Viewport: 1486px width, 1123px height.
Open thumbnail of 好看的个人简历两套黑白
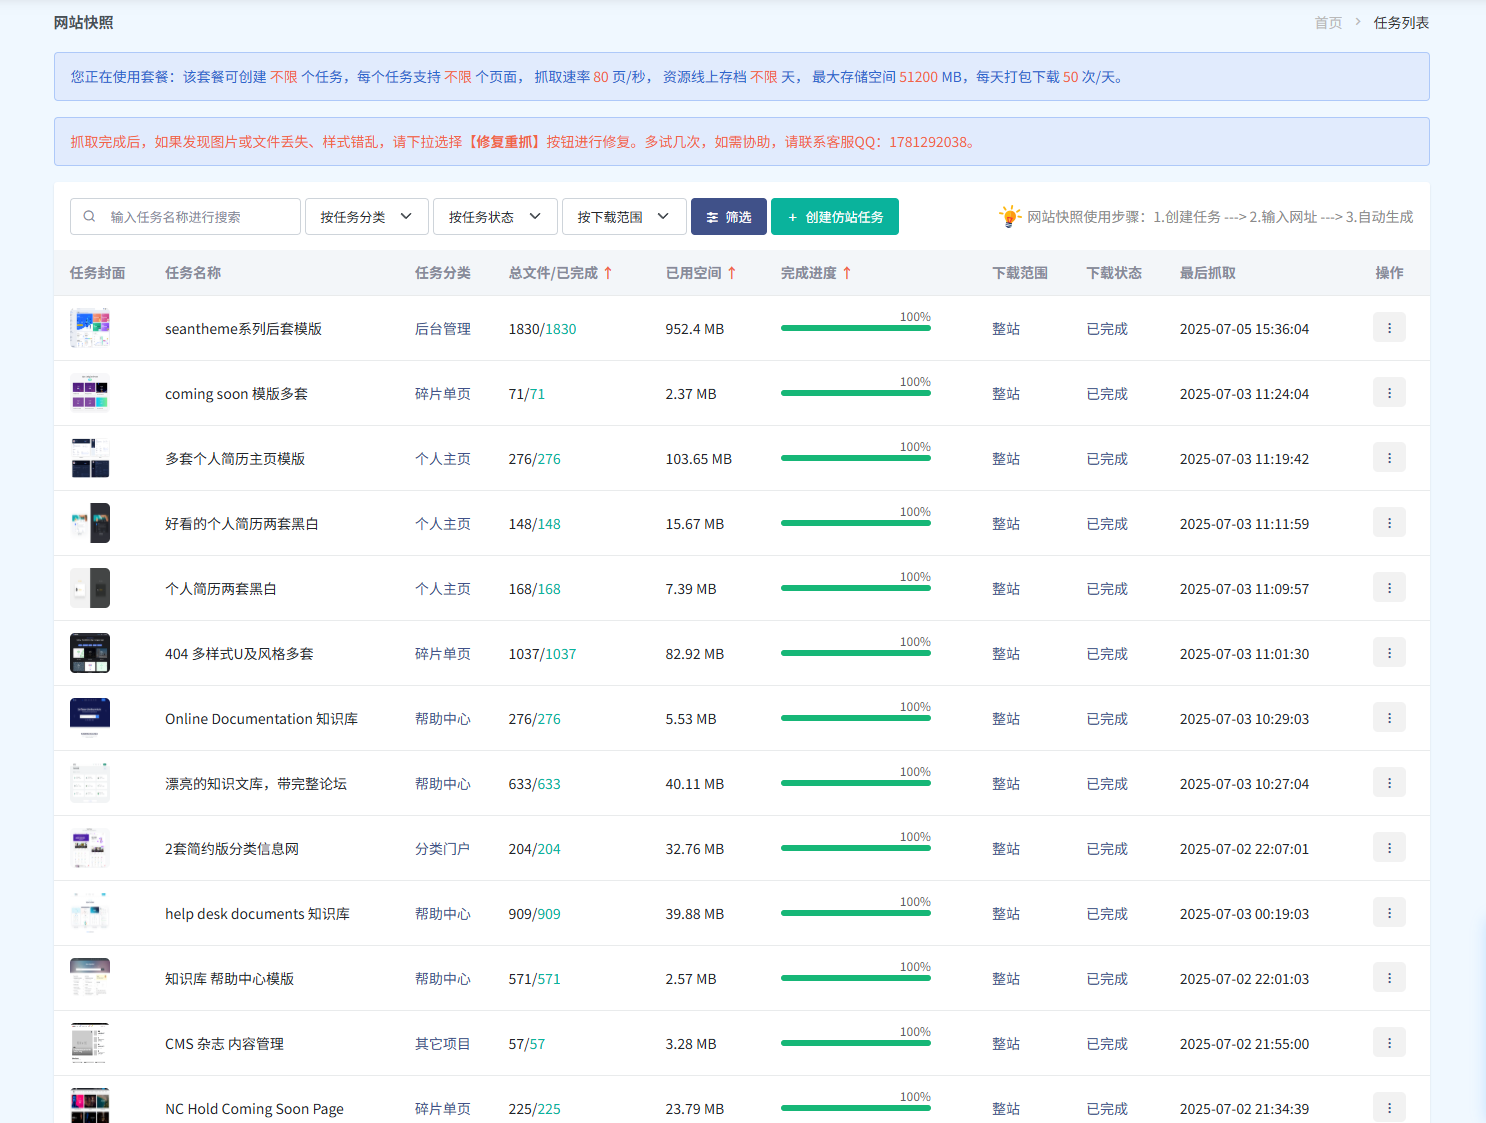tap(90, 523)
